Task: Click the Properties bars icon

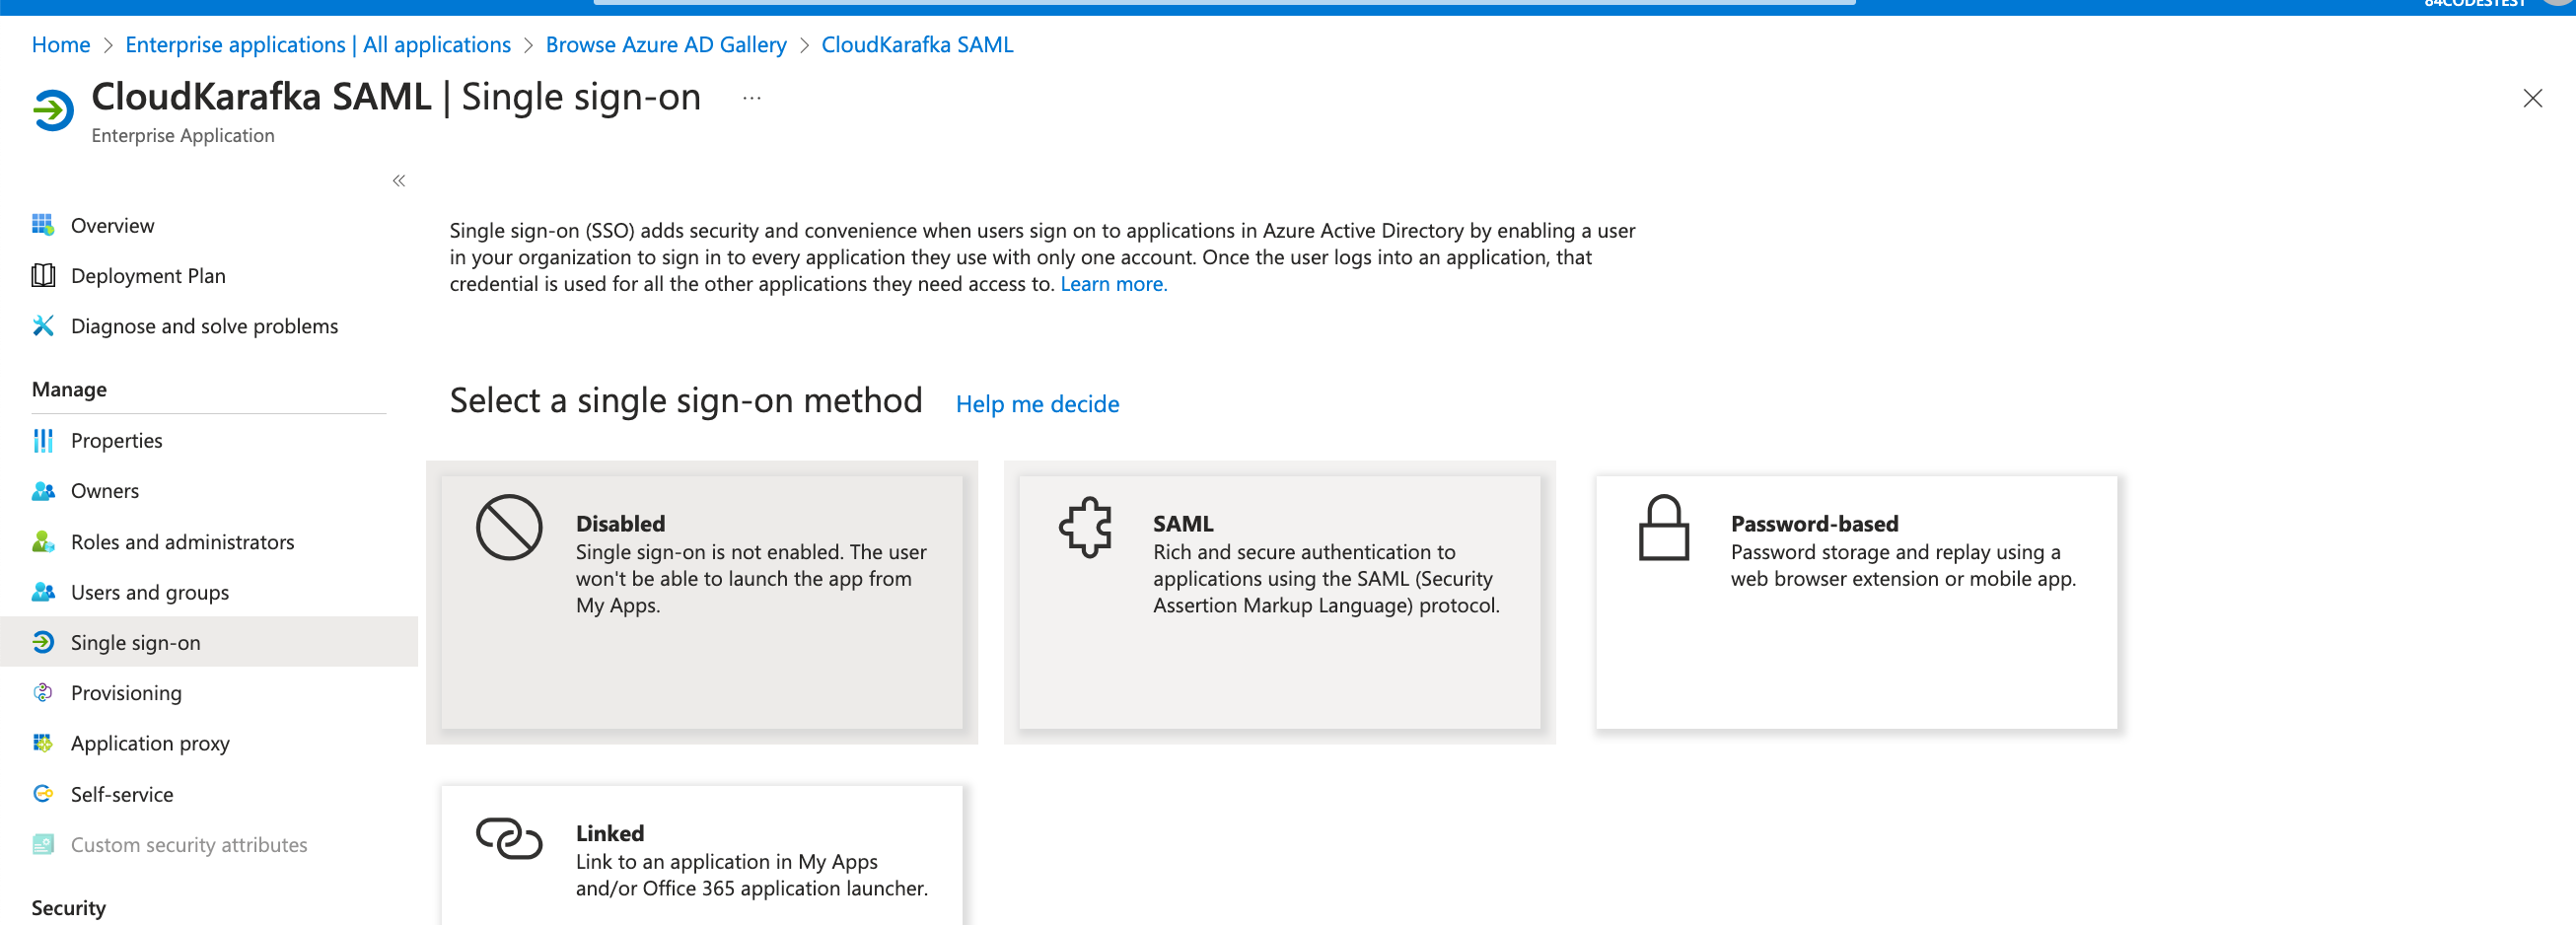Action: click(x=43, y=440)
